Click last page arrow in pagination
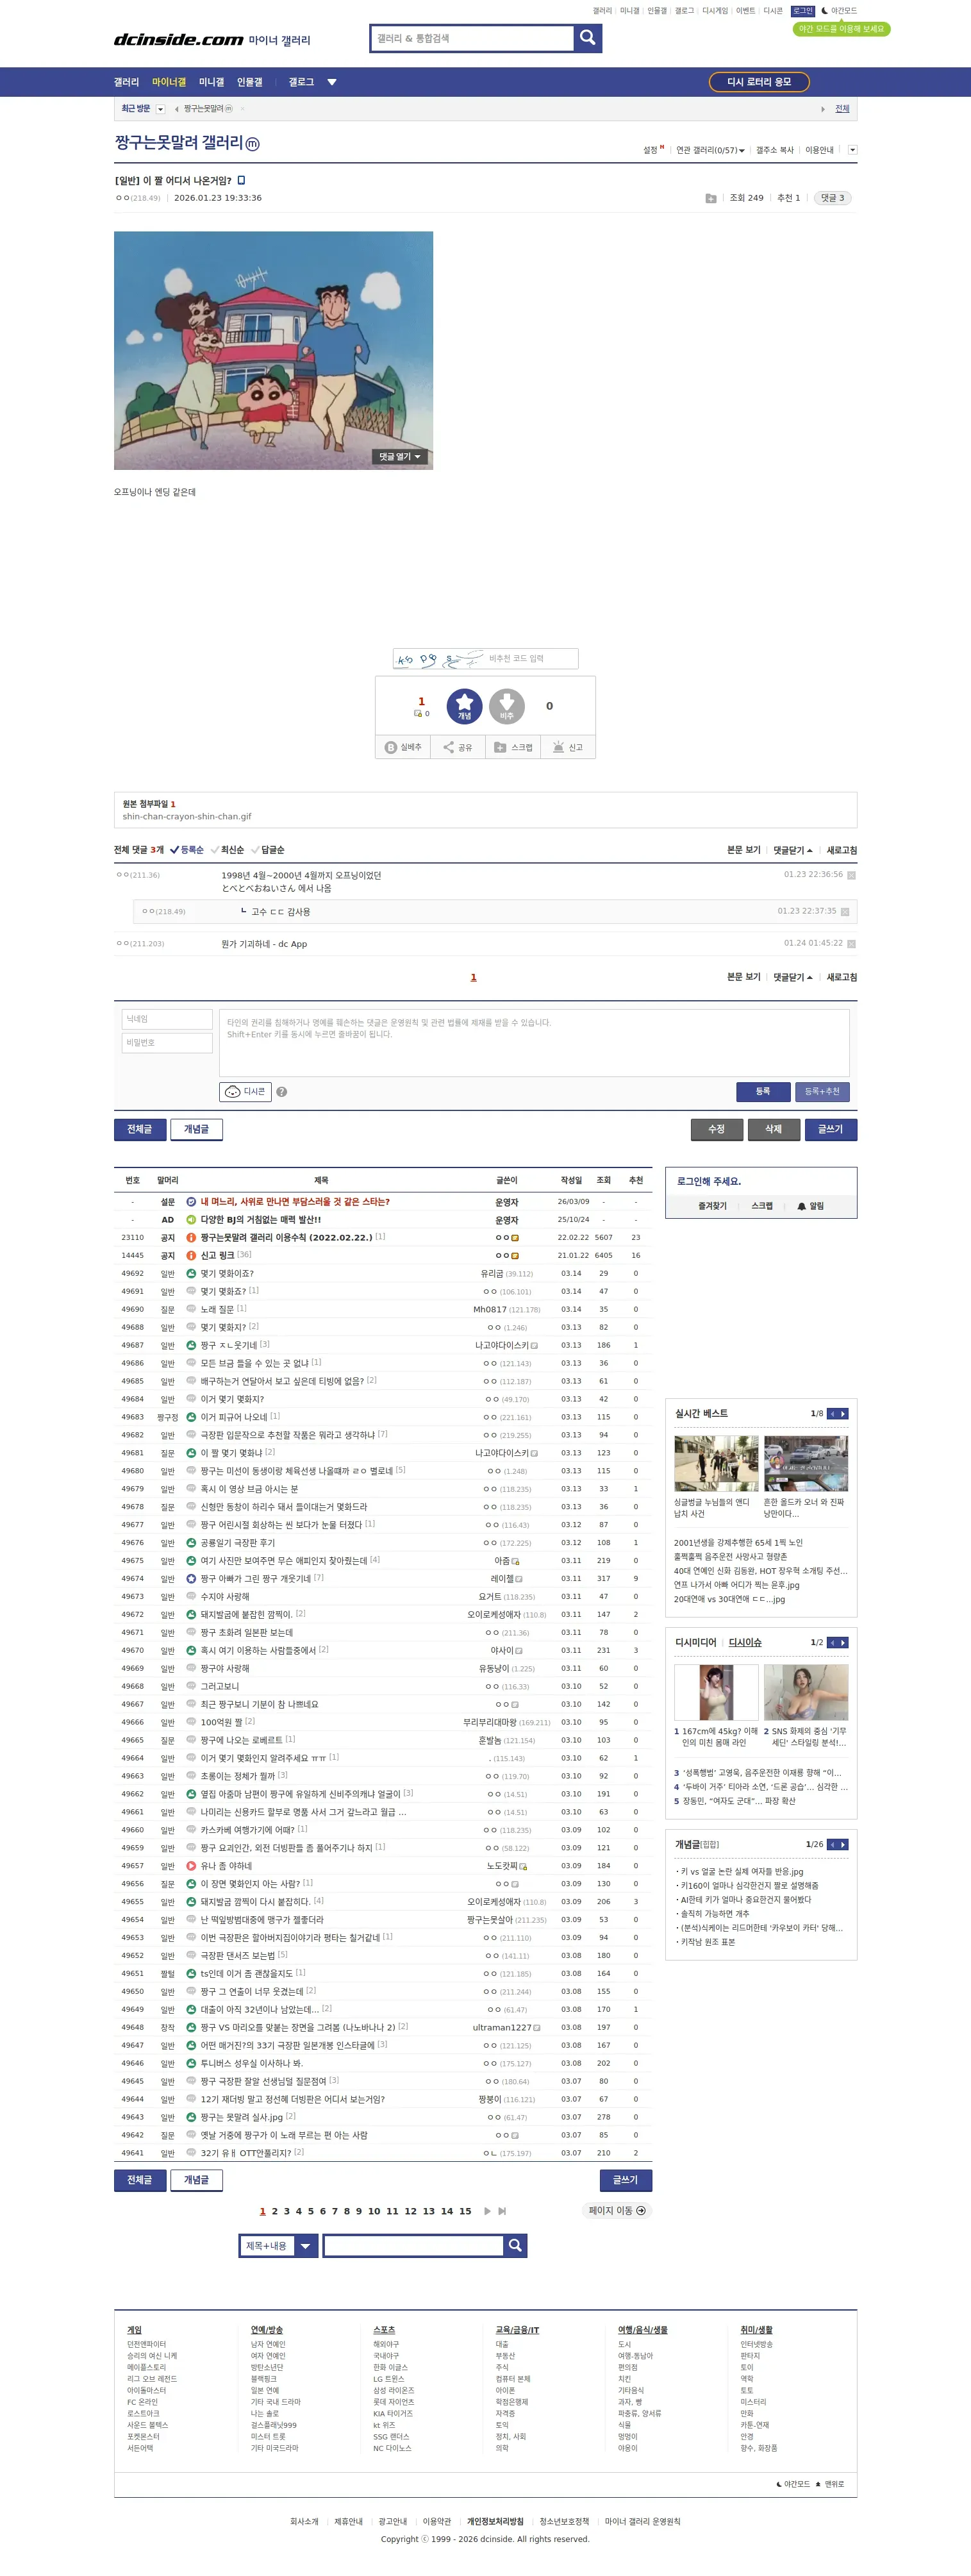Viewport: 971px width, 2576px height. click(502, 2211)
